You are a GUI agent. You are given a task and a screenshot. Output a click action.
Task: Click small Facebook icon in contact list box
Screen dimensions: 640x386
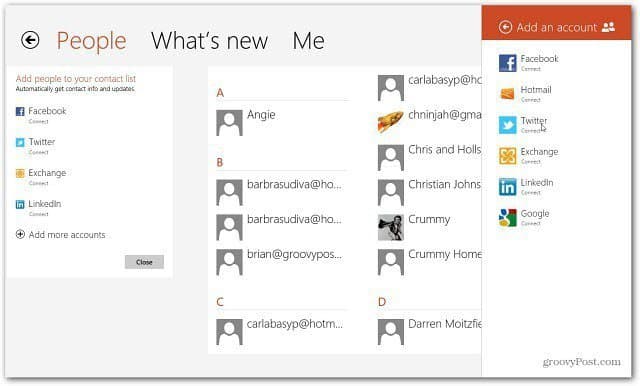coord(20,111)
